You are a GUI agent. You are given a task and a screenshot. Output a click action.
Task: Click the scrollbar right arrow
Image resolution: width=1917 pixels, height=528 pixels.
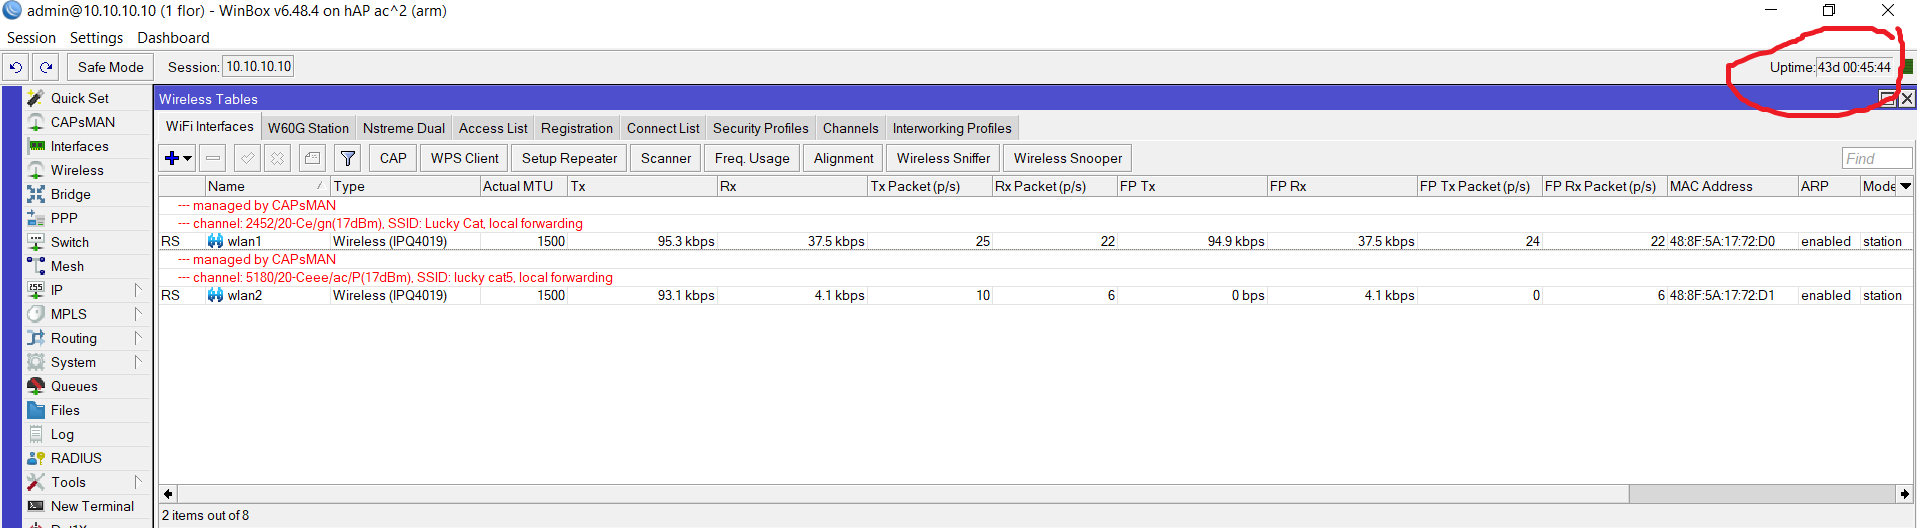(1904, 494)
